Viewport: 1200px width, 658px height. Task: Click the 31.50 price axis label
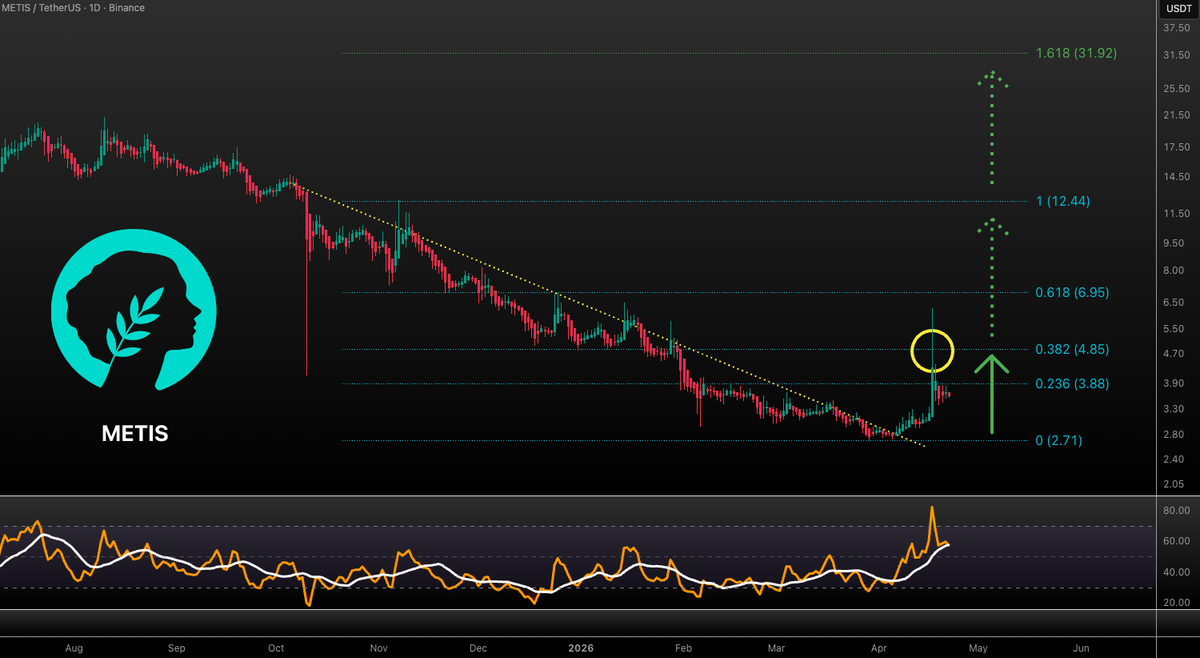coord(1176,56)
